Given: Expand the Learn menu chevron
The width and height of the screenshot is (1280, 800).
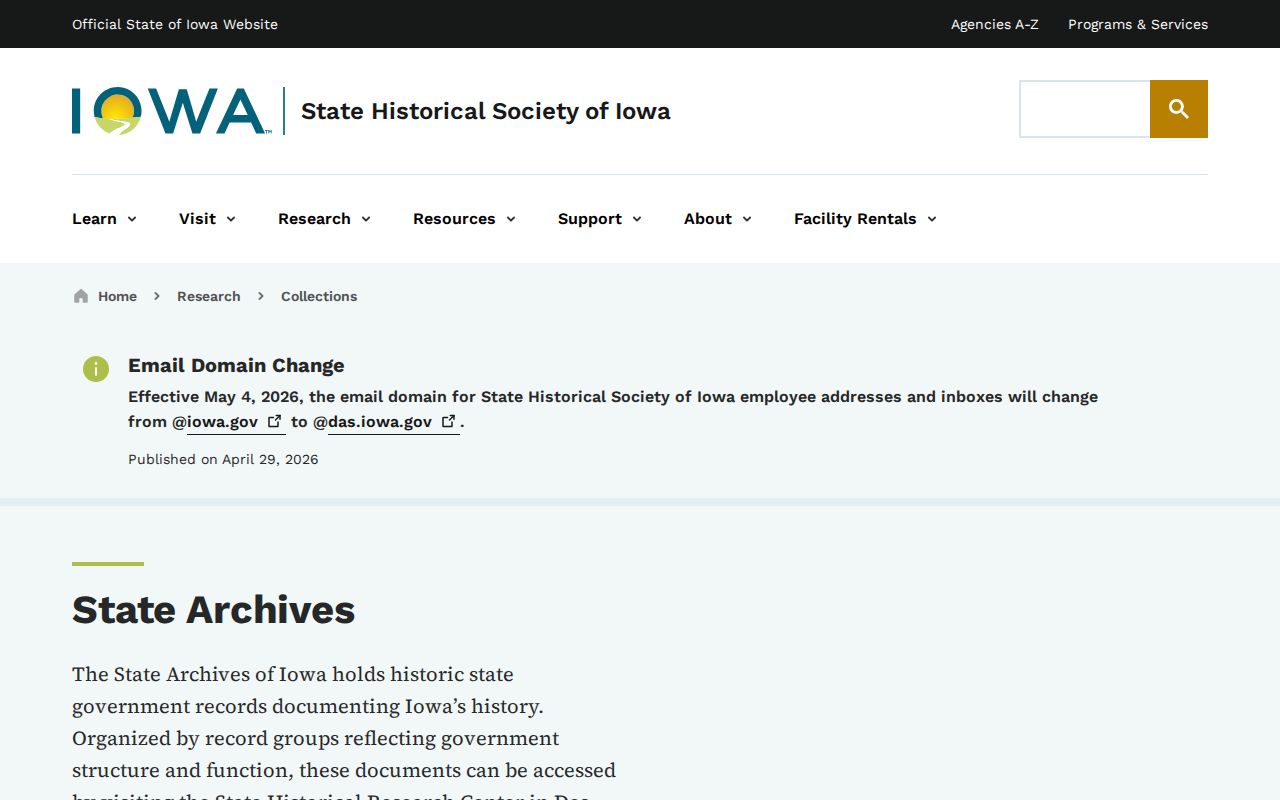Looking at the screenshot, I should (132, 219).
